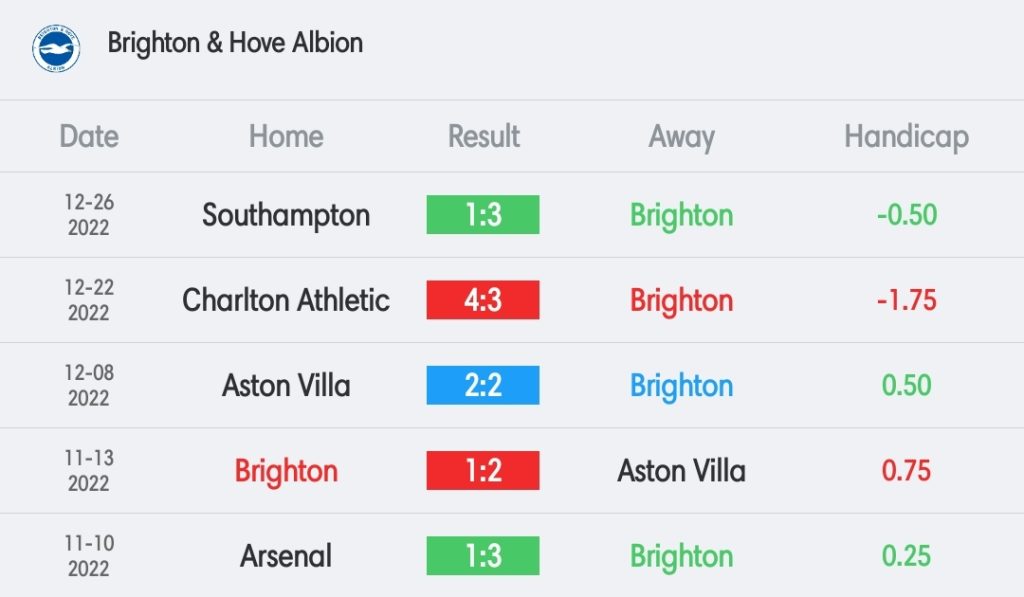1024x597 pixels.
Task: Open the Brighton & Hove Albion team title
Action: coord(235,43)
